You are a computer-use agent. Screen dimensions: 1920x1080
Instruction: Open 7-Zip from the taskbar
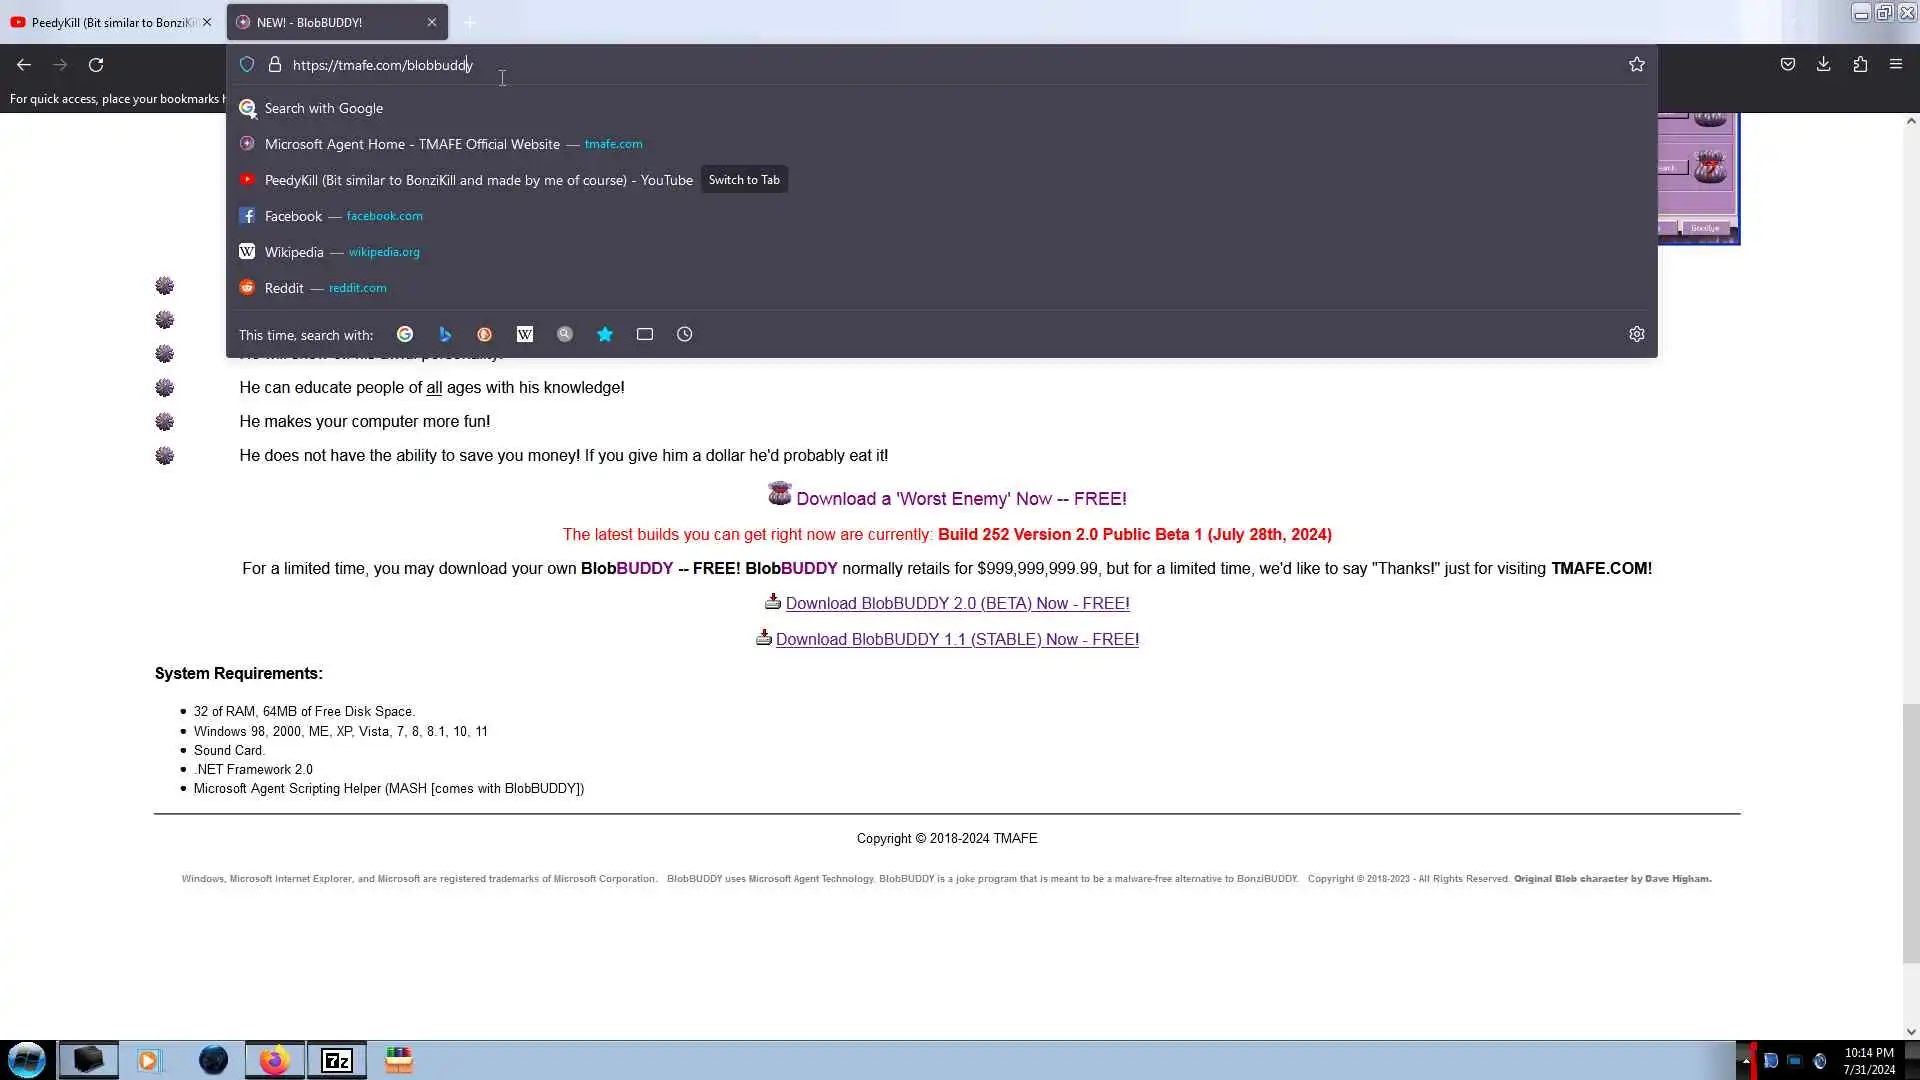[337, 1060]
